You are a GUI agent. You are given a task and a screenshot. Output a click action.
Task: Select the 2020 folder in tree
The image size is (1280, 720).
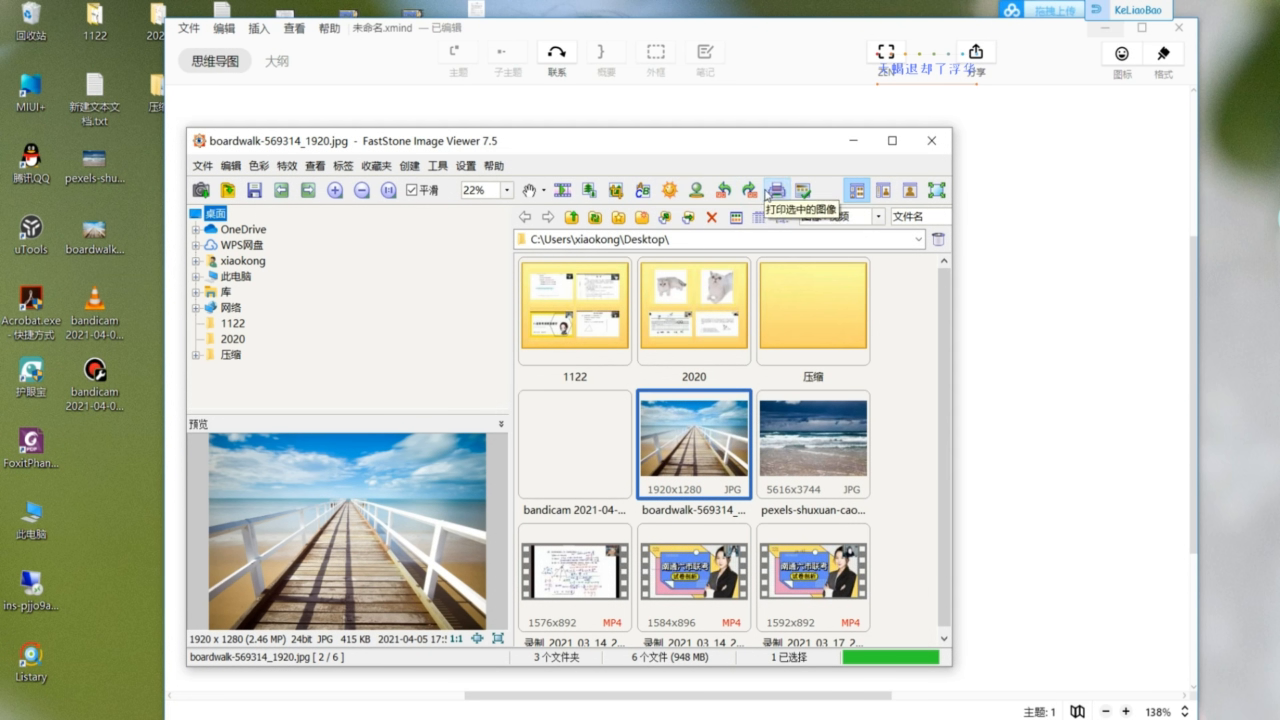point(233,339)
